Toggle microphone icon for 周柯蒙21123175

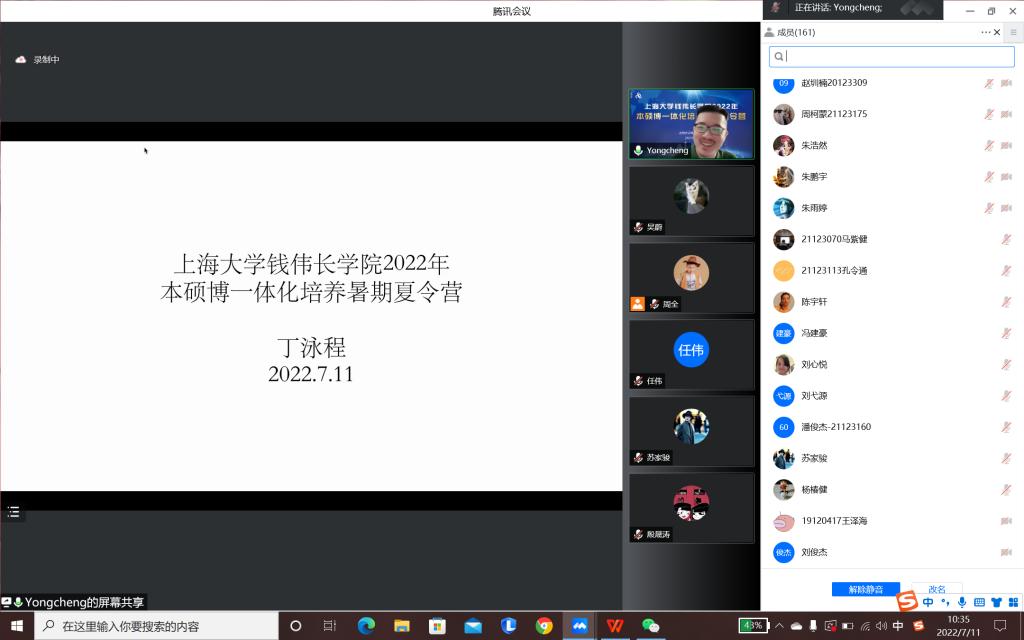coord(989,114)
